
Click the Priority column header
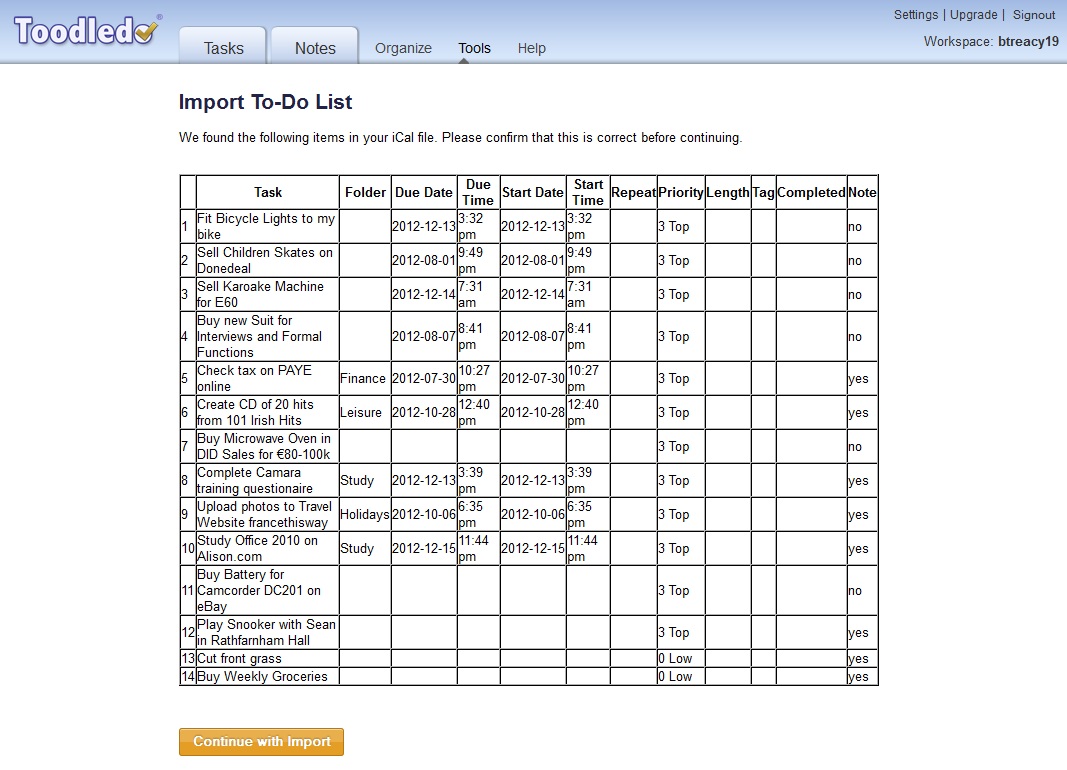(680, 192)
